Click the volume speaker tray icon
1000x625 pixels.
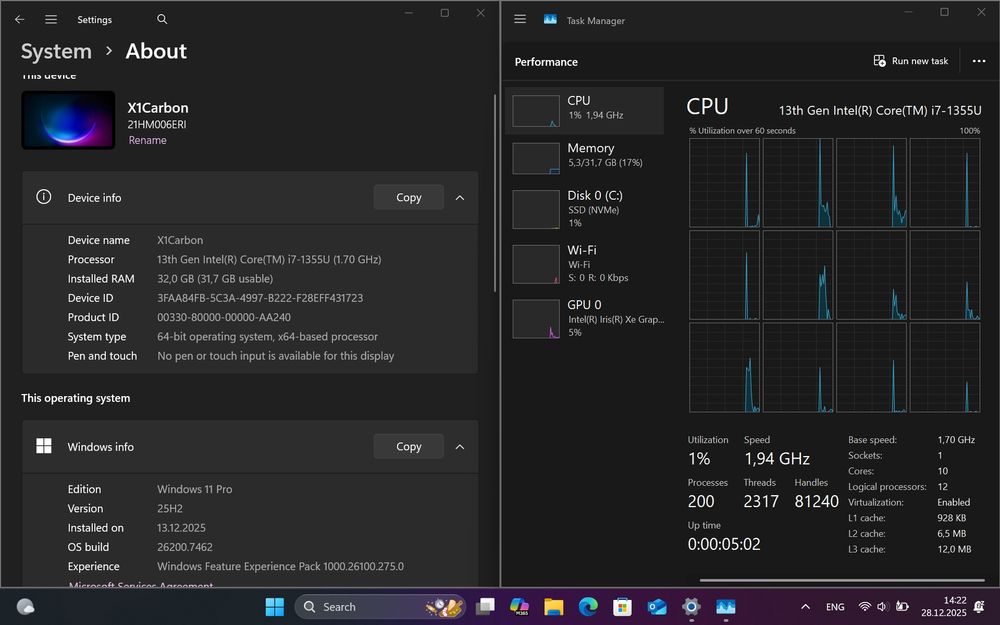[x=882, y=607]
